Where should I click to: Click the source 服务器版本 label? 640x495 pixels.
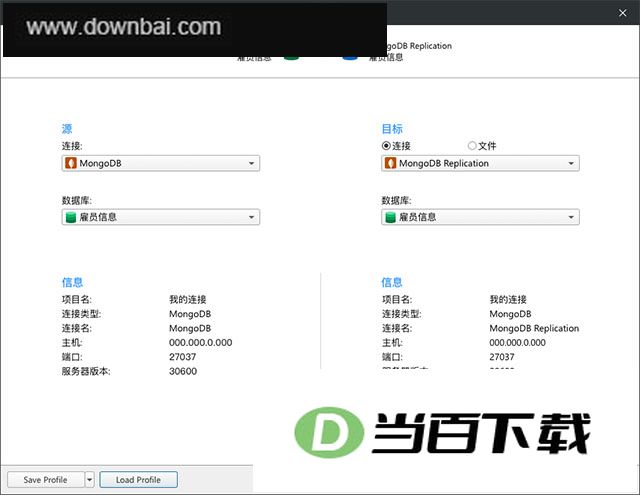click(86, 371)
